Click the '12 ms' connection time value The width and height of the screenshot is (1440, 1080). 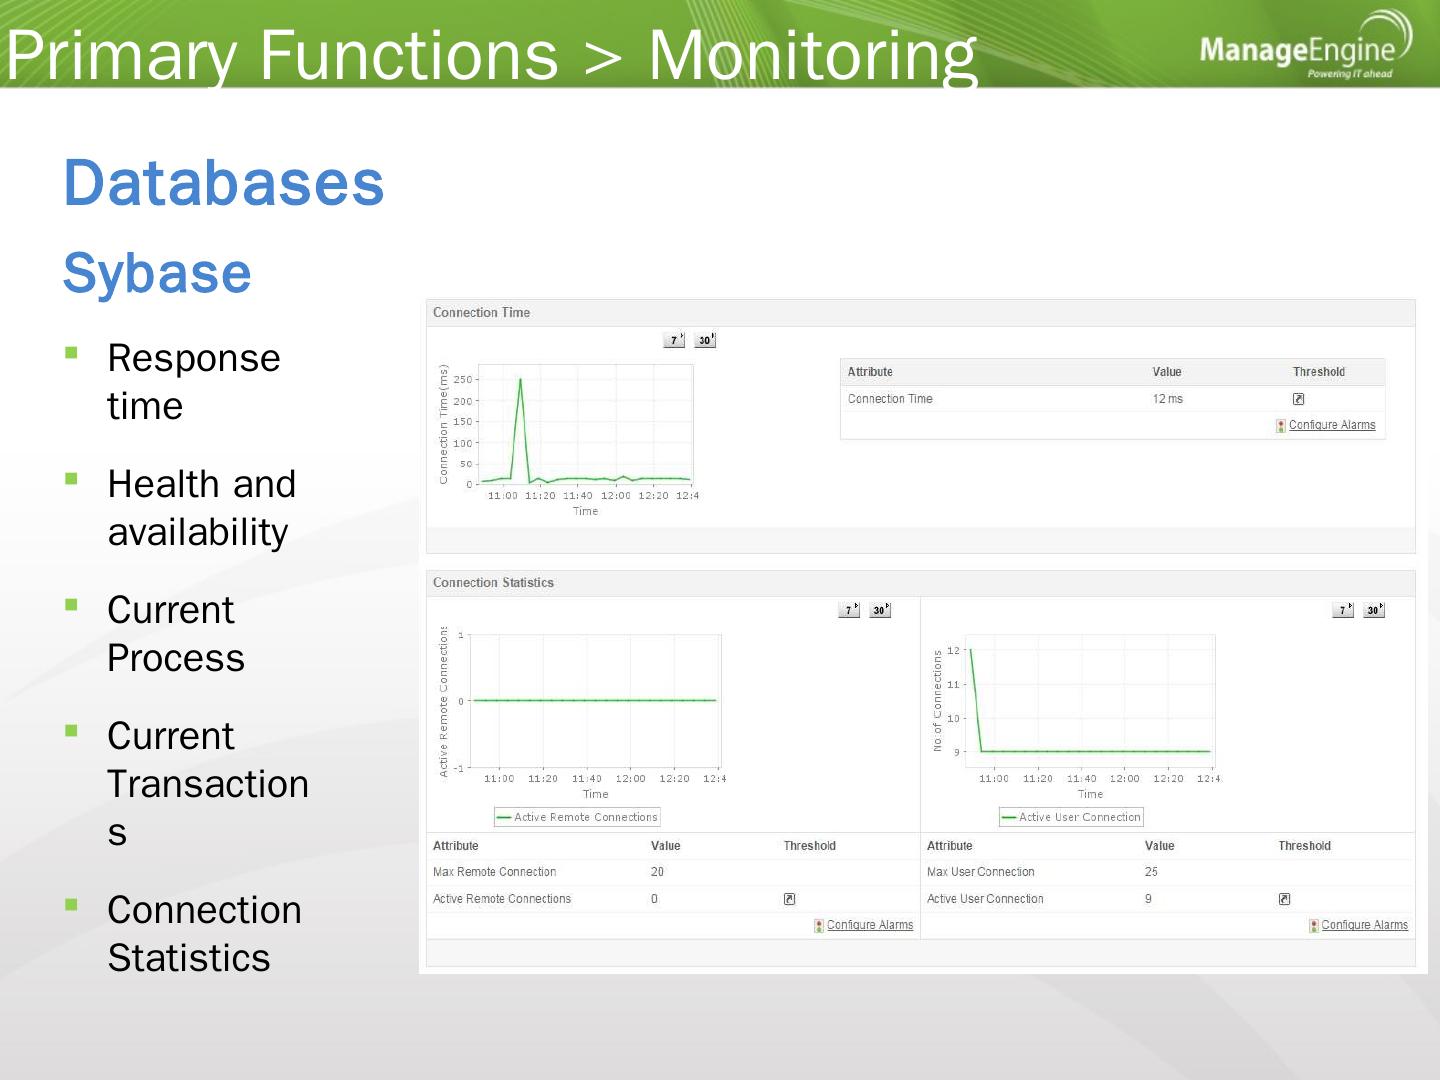coord(1167,399)
